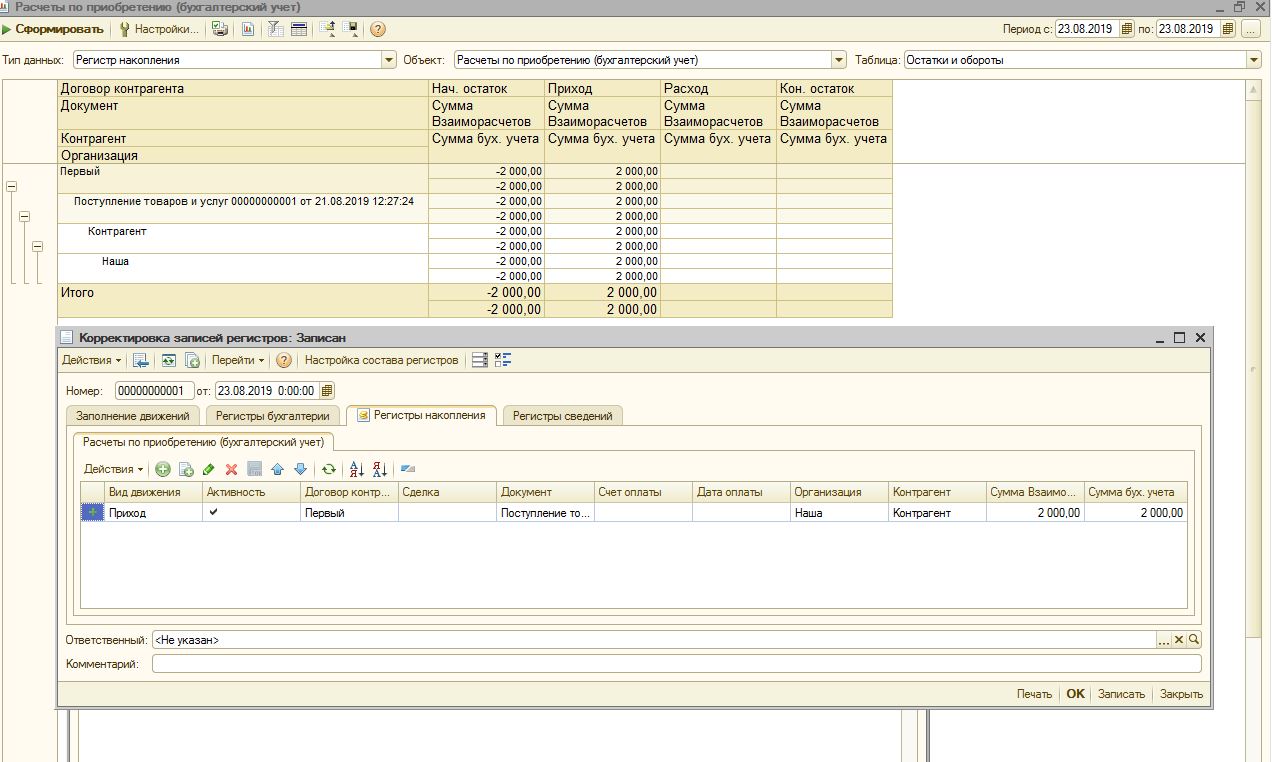The height and width of the screenshot is (762, 1272).
Task: Move the row up with blue arrow
Action: 277,469
